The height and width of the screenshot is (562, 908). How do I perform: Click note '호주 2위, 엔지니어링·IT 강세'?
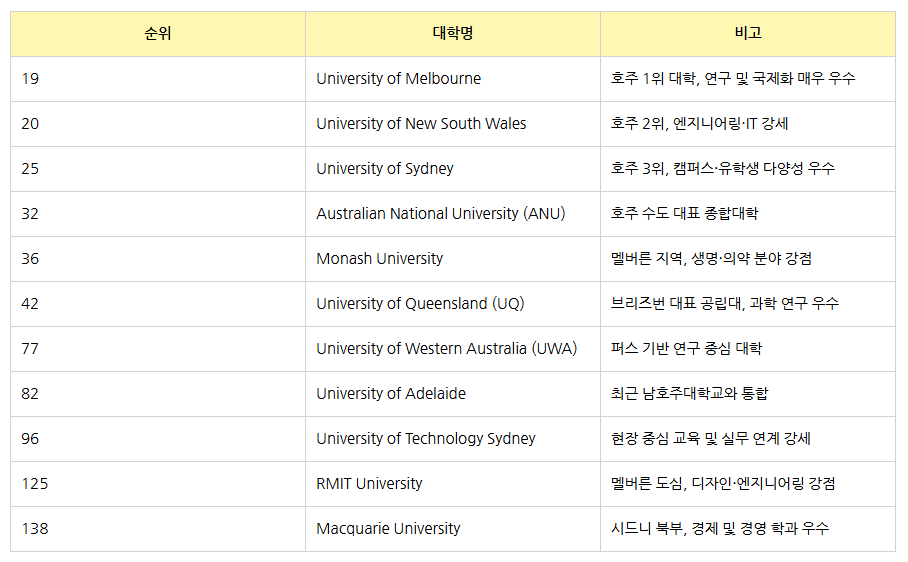click(699, 123)
